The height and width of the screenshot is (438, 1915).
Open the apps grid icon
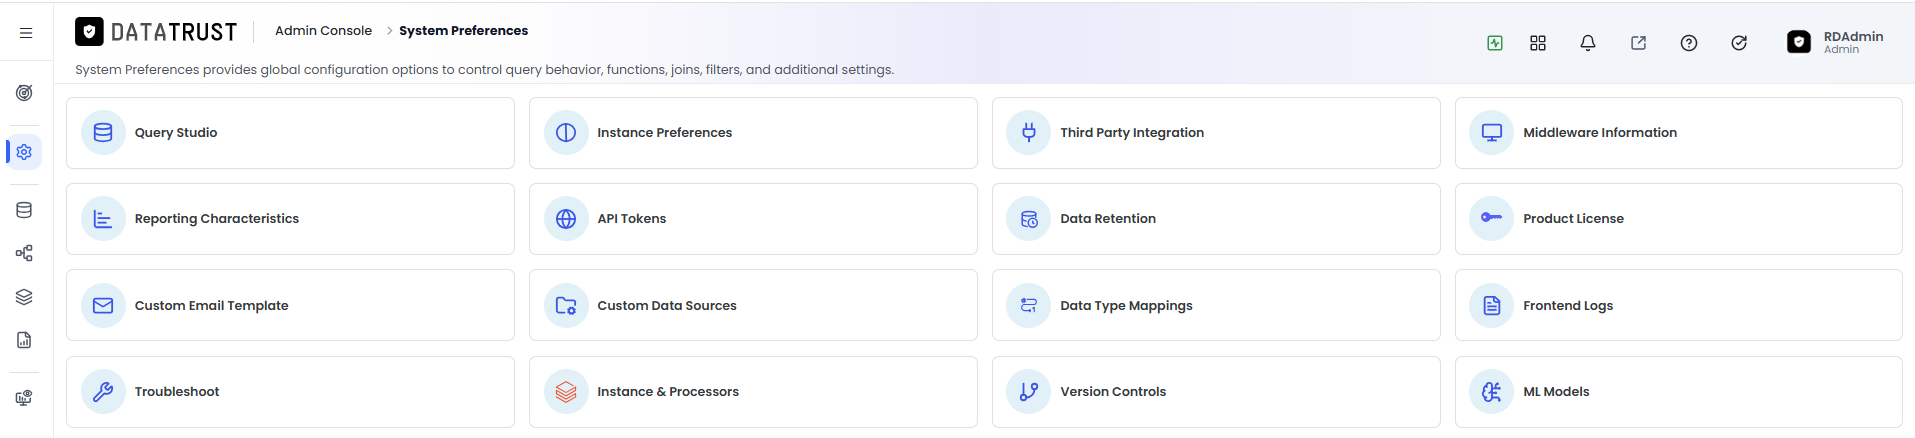tap(1538, 43)
